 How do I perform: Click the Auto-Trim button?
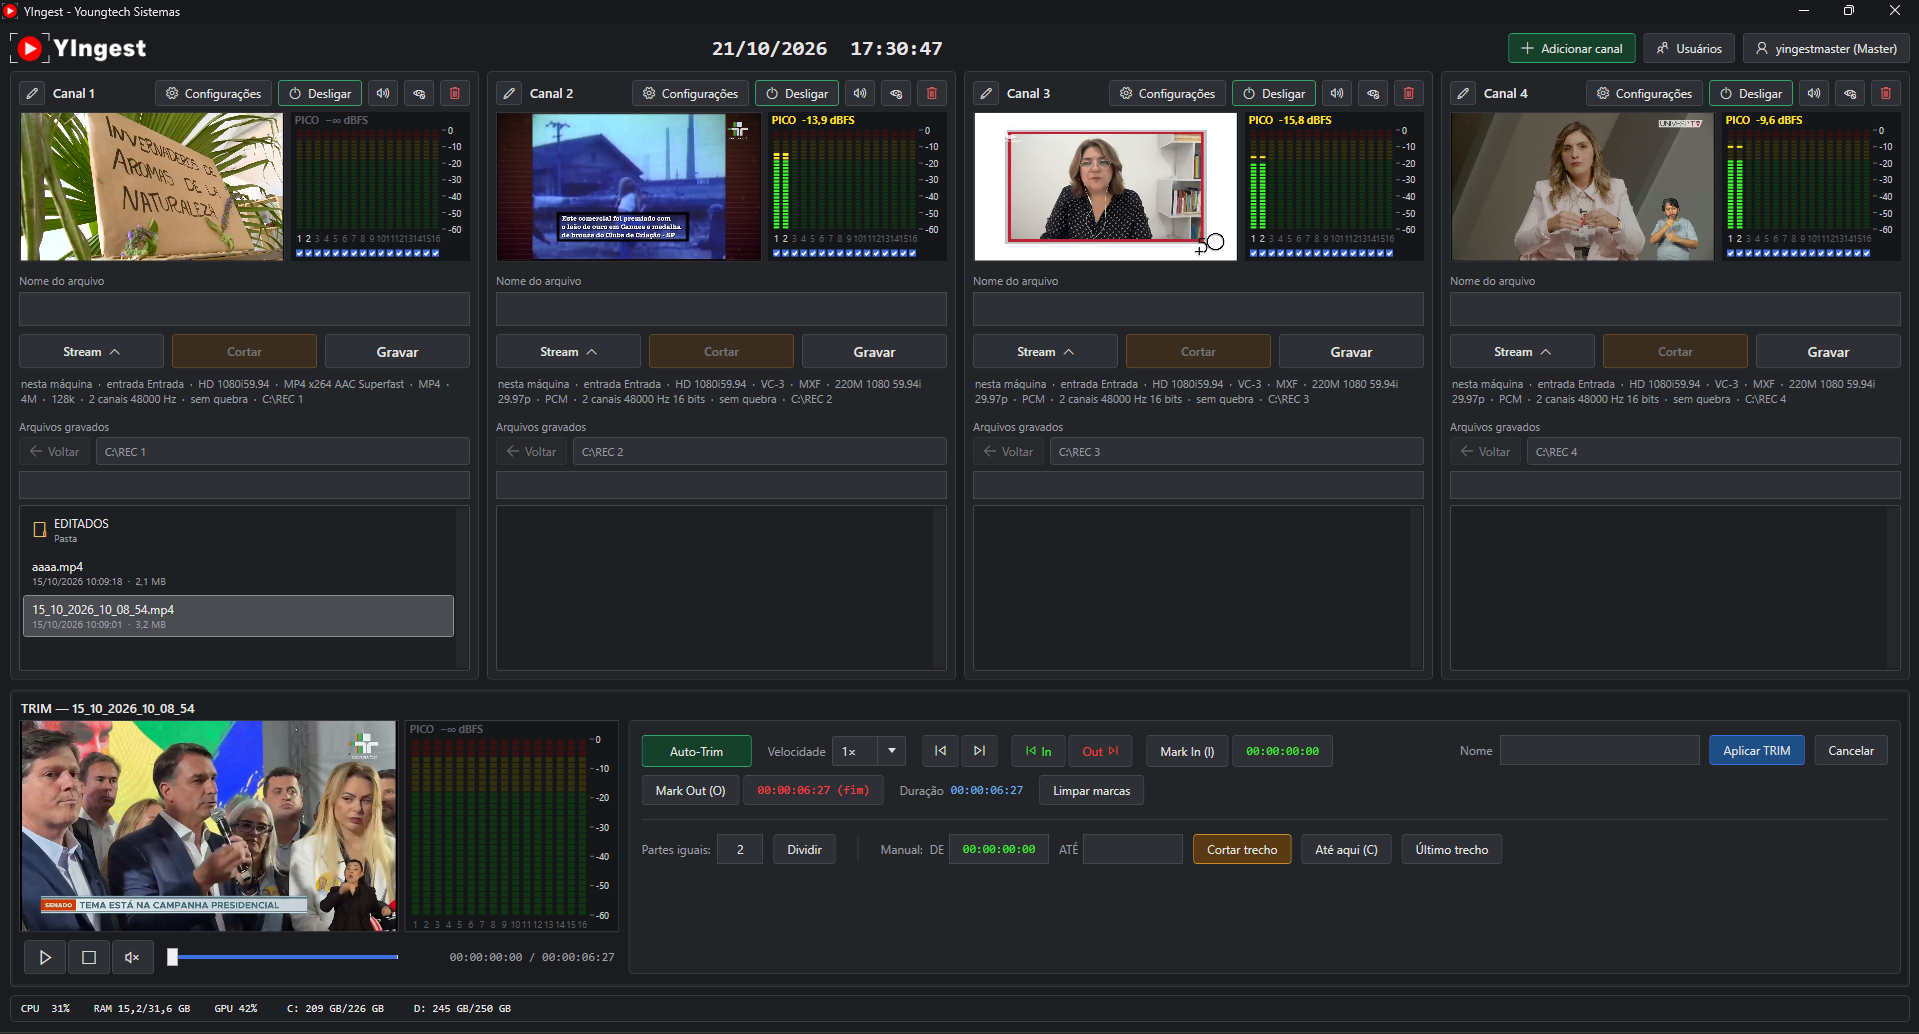point(696,751)
